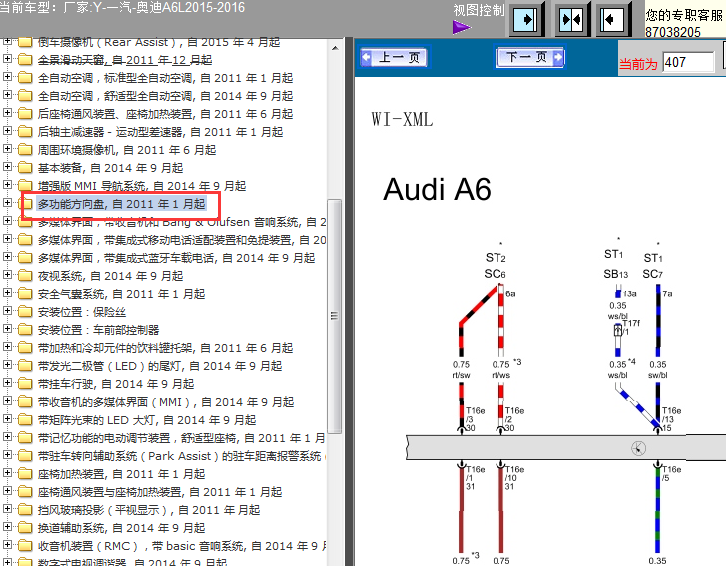Open folder icon for 多媒体界面 带集成式移动电话适配装置

[x=25, y=240]
